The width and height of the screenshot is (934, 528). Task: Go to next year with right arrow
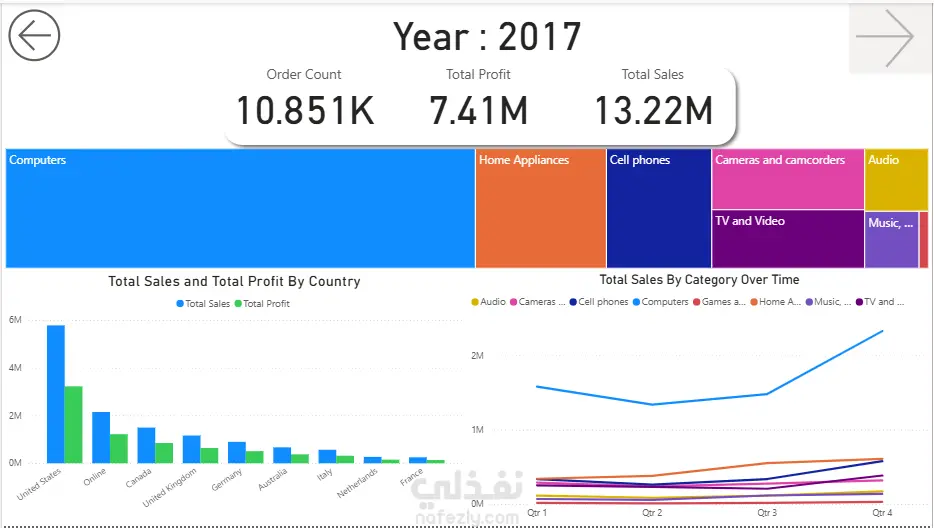point(885,38)
